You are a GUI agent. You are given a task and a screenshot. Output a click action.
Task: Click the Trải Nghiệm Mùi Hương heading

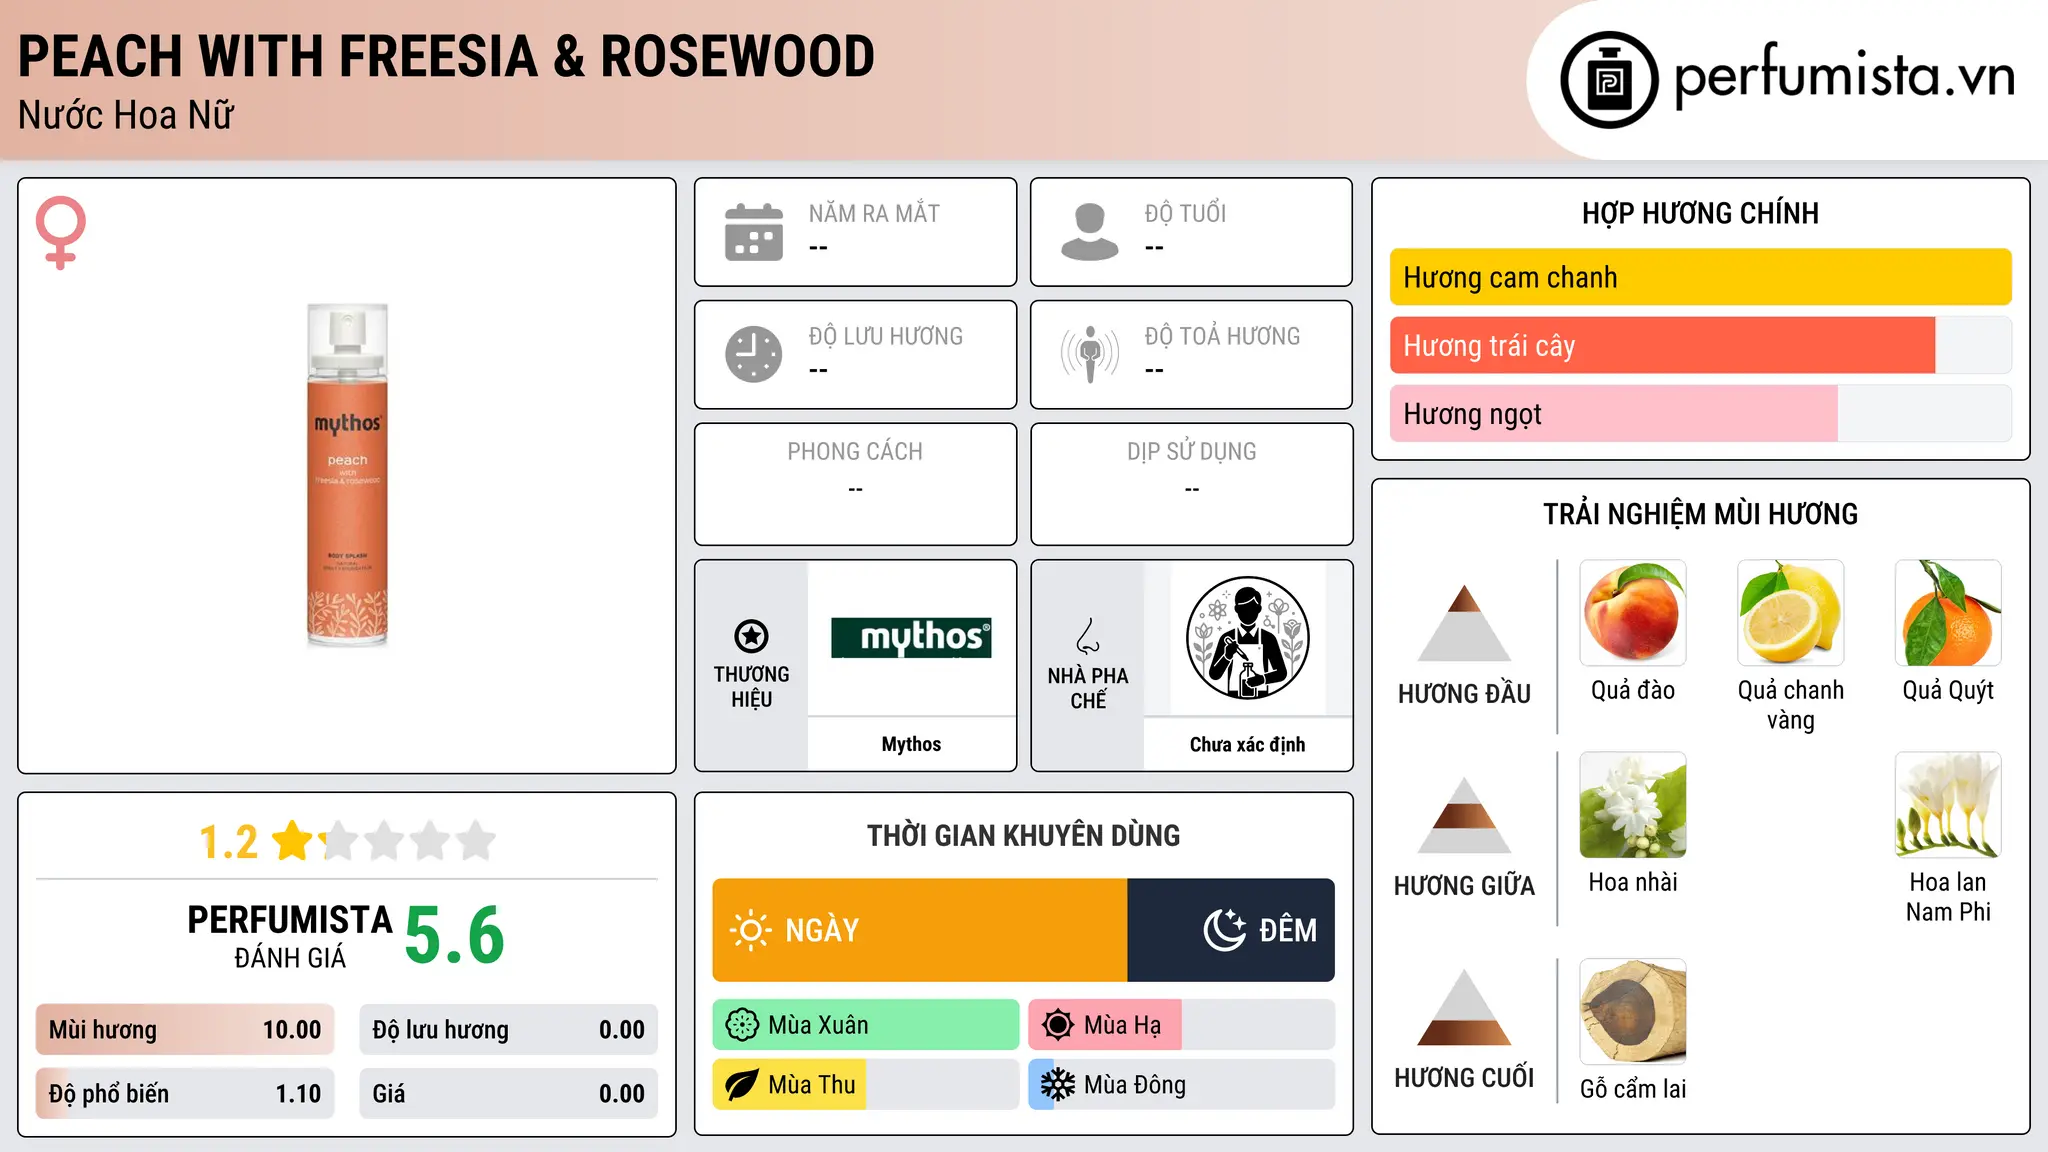[1700, 514]
